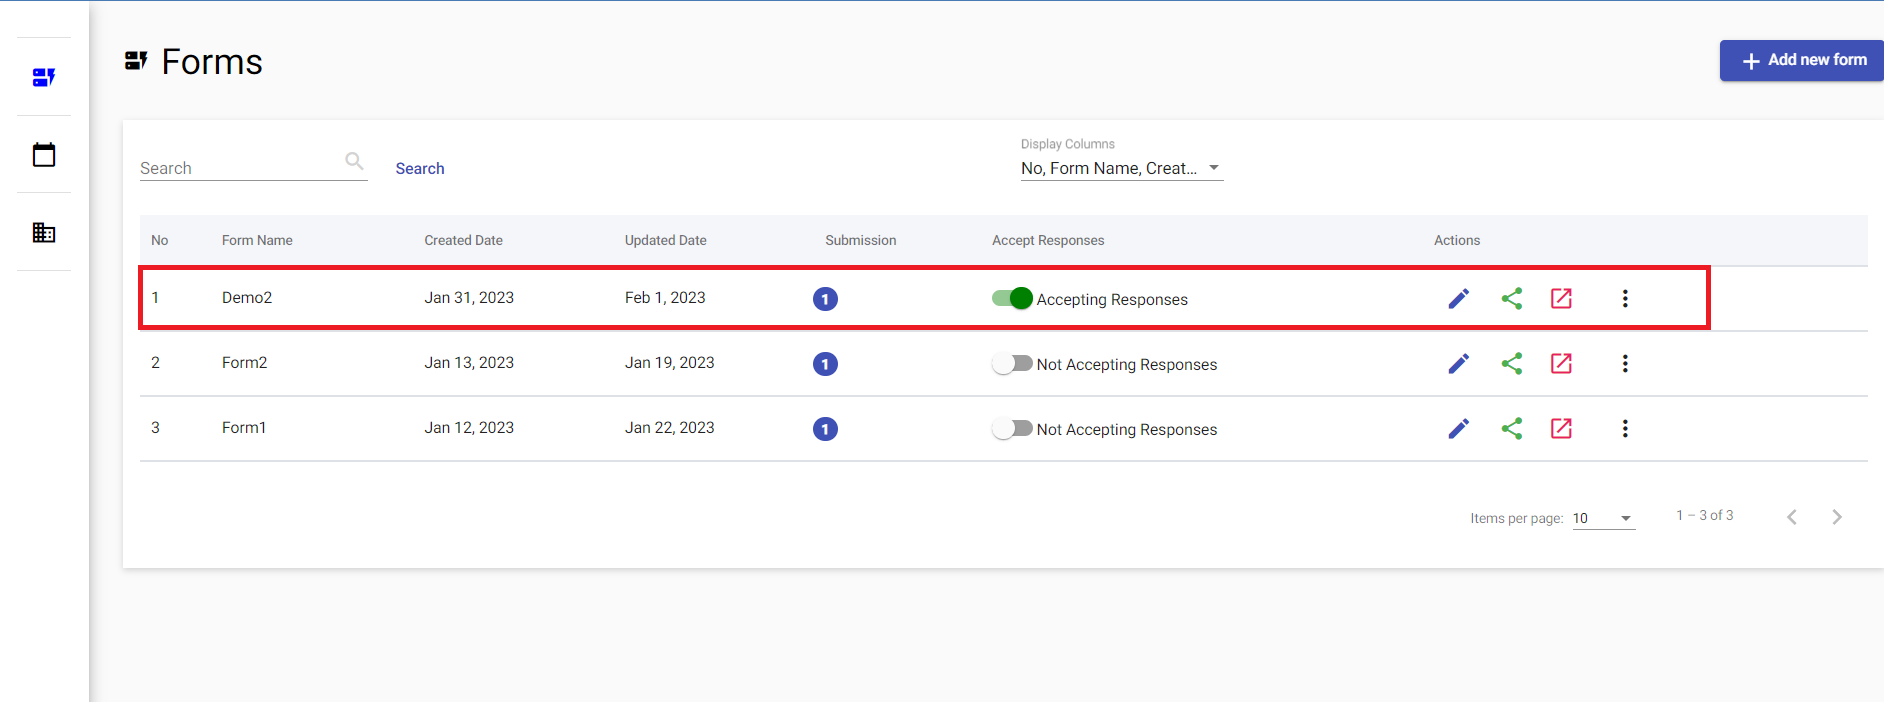Open more options for Form1 row
The height and width of the screenshot is (702, 1884).
1625,428
